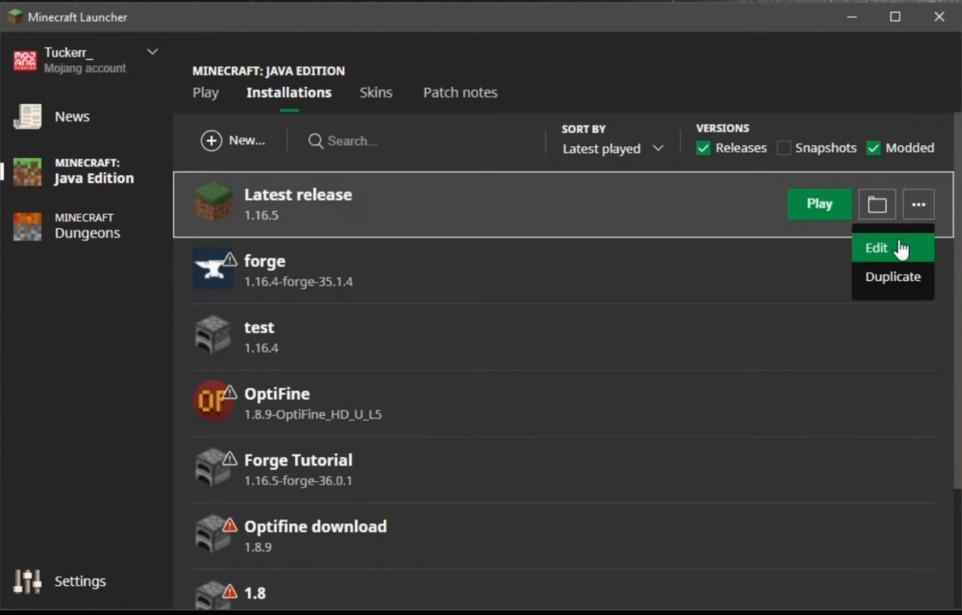
Task: Click the forge anvil icon
Action: [x=210, y=269]
